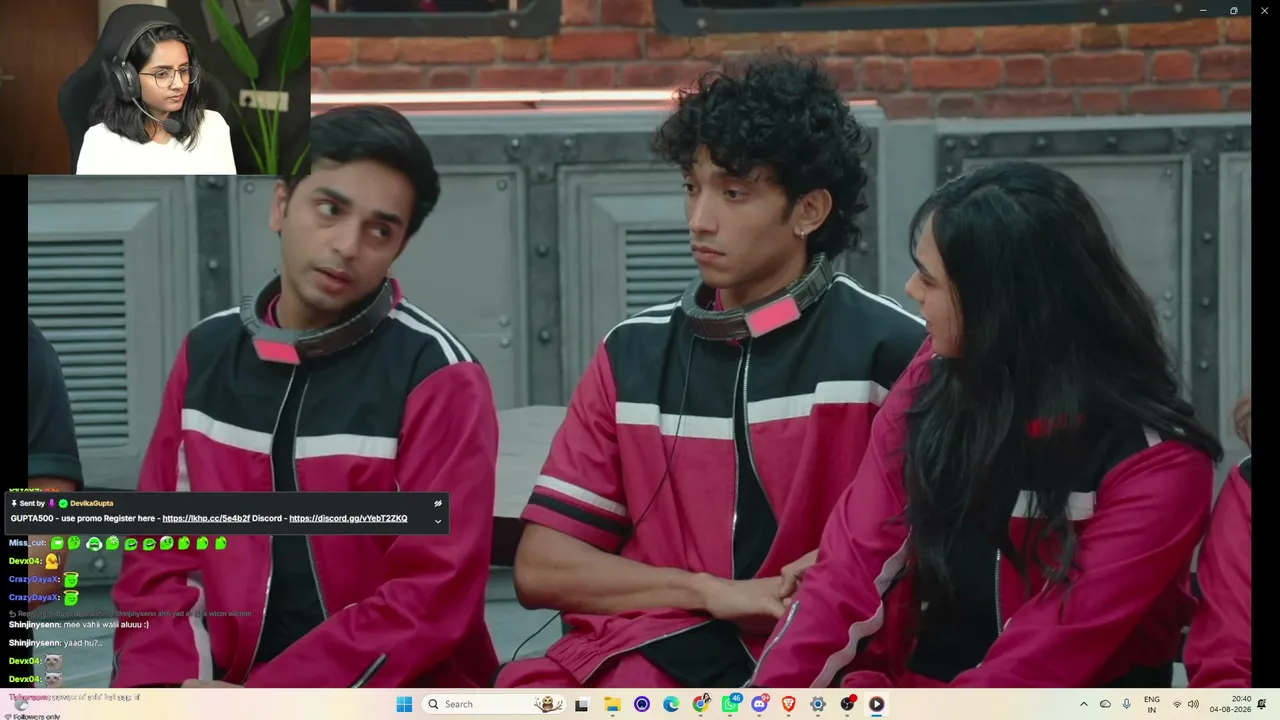Launch Brave browser from the taskbar

tap(788, 704)
